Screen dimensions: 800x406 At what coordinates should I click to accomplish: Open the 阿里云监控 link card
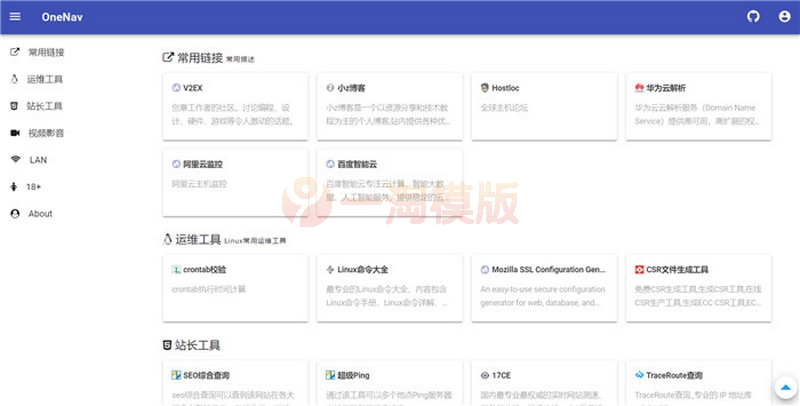pos(235,182)
